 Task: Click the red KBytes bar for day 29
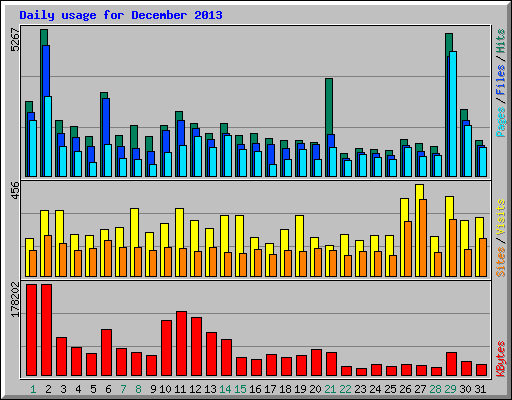coord(451,364)
